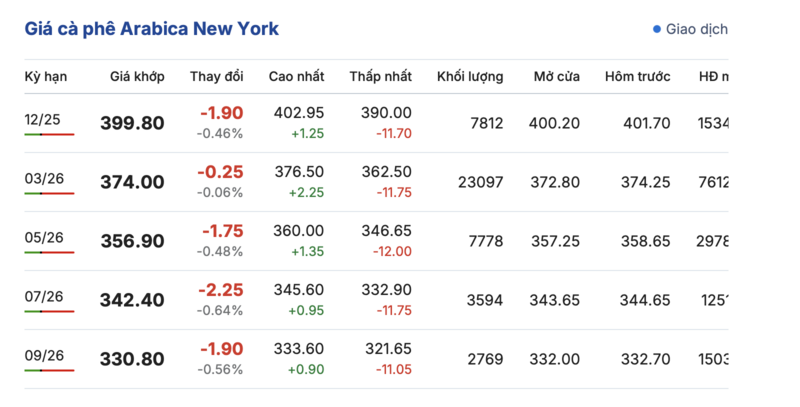Image resolution: width=800 pixels, height=407 pixels.
Task: Click the Khối lượng column header
Action: tap(470, 77)
